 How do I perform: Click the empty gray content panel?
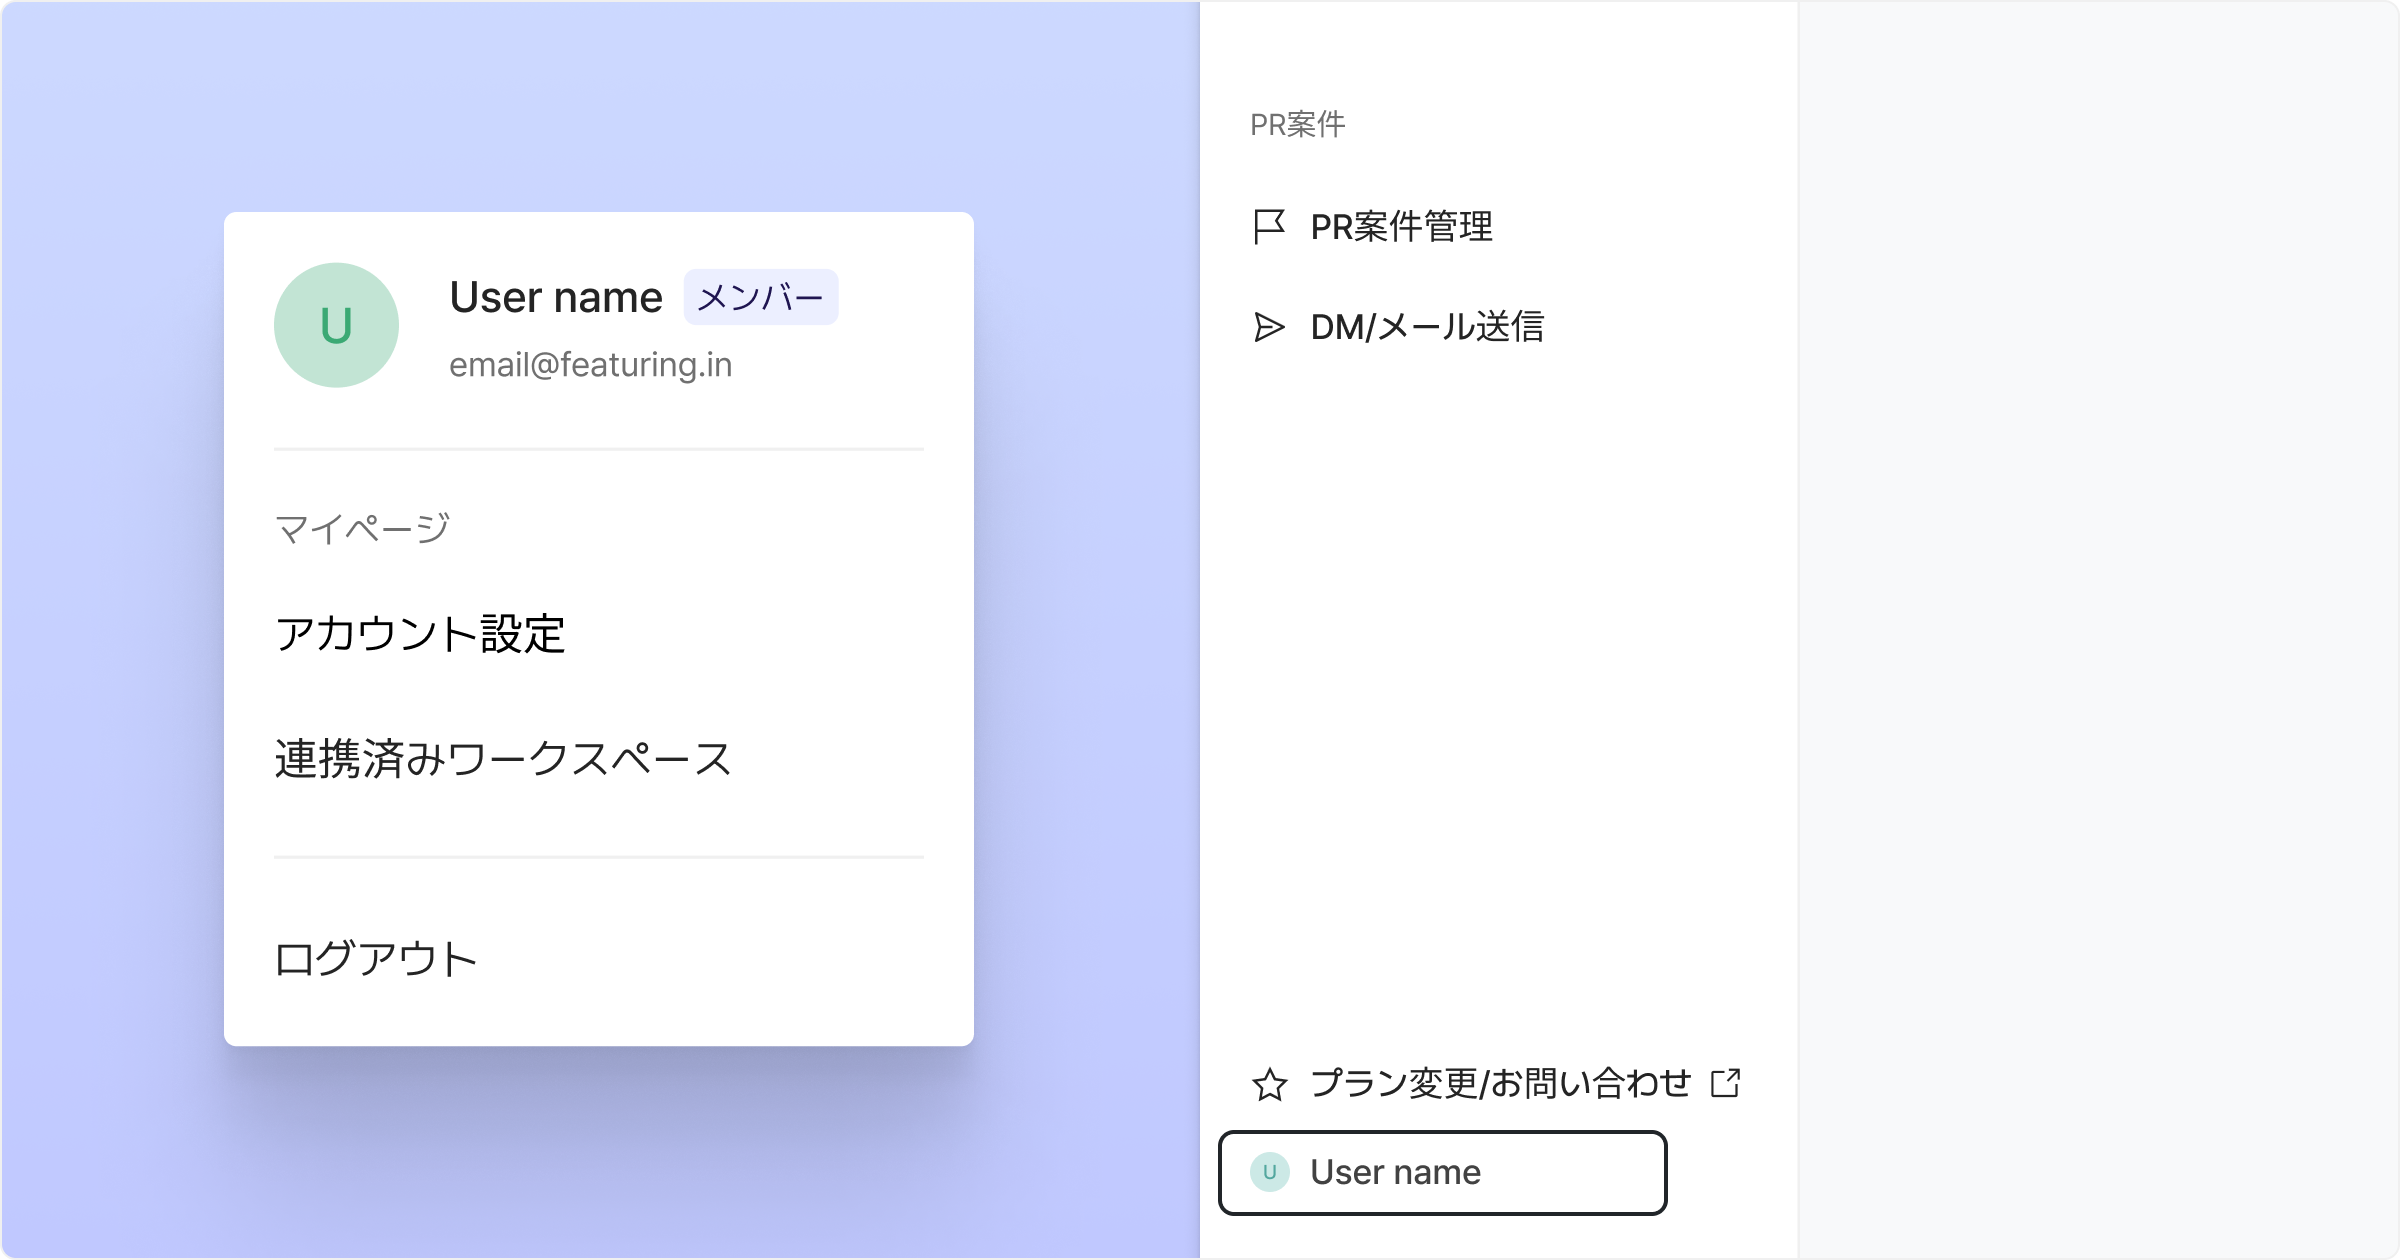tap(2098, 630)
